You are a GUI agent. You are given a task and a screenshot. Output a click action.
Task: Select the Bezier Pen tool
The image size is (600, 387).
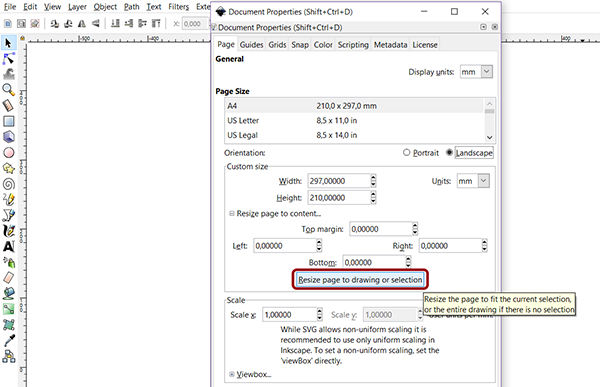pyautogui.click(x=8, y=215)
